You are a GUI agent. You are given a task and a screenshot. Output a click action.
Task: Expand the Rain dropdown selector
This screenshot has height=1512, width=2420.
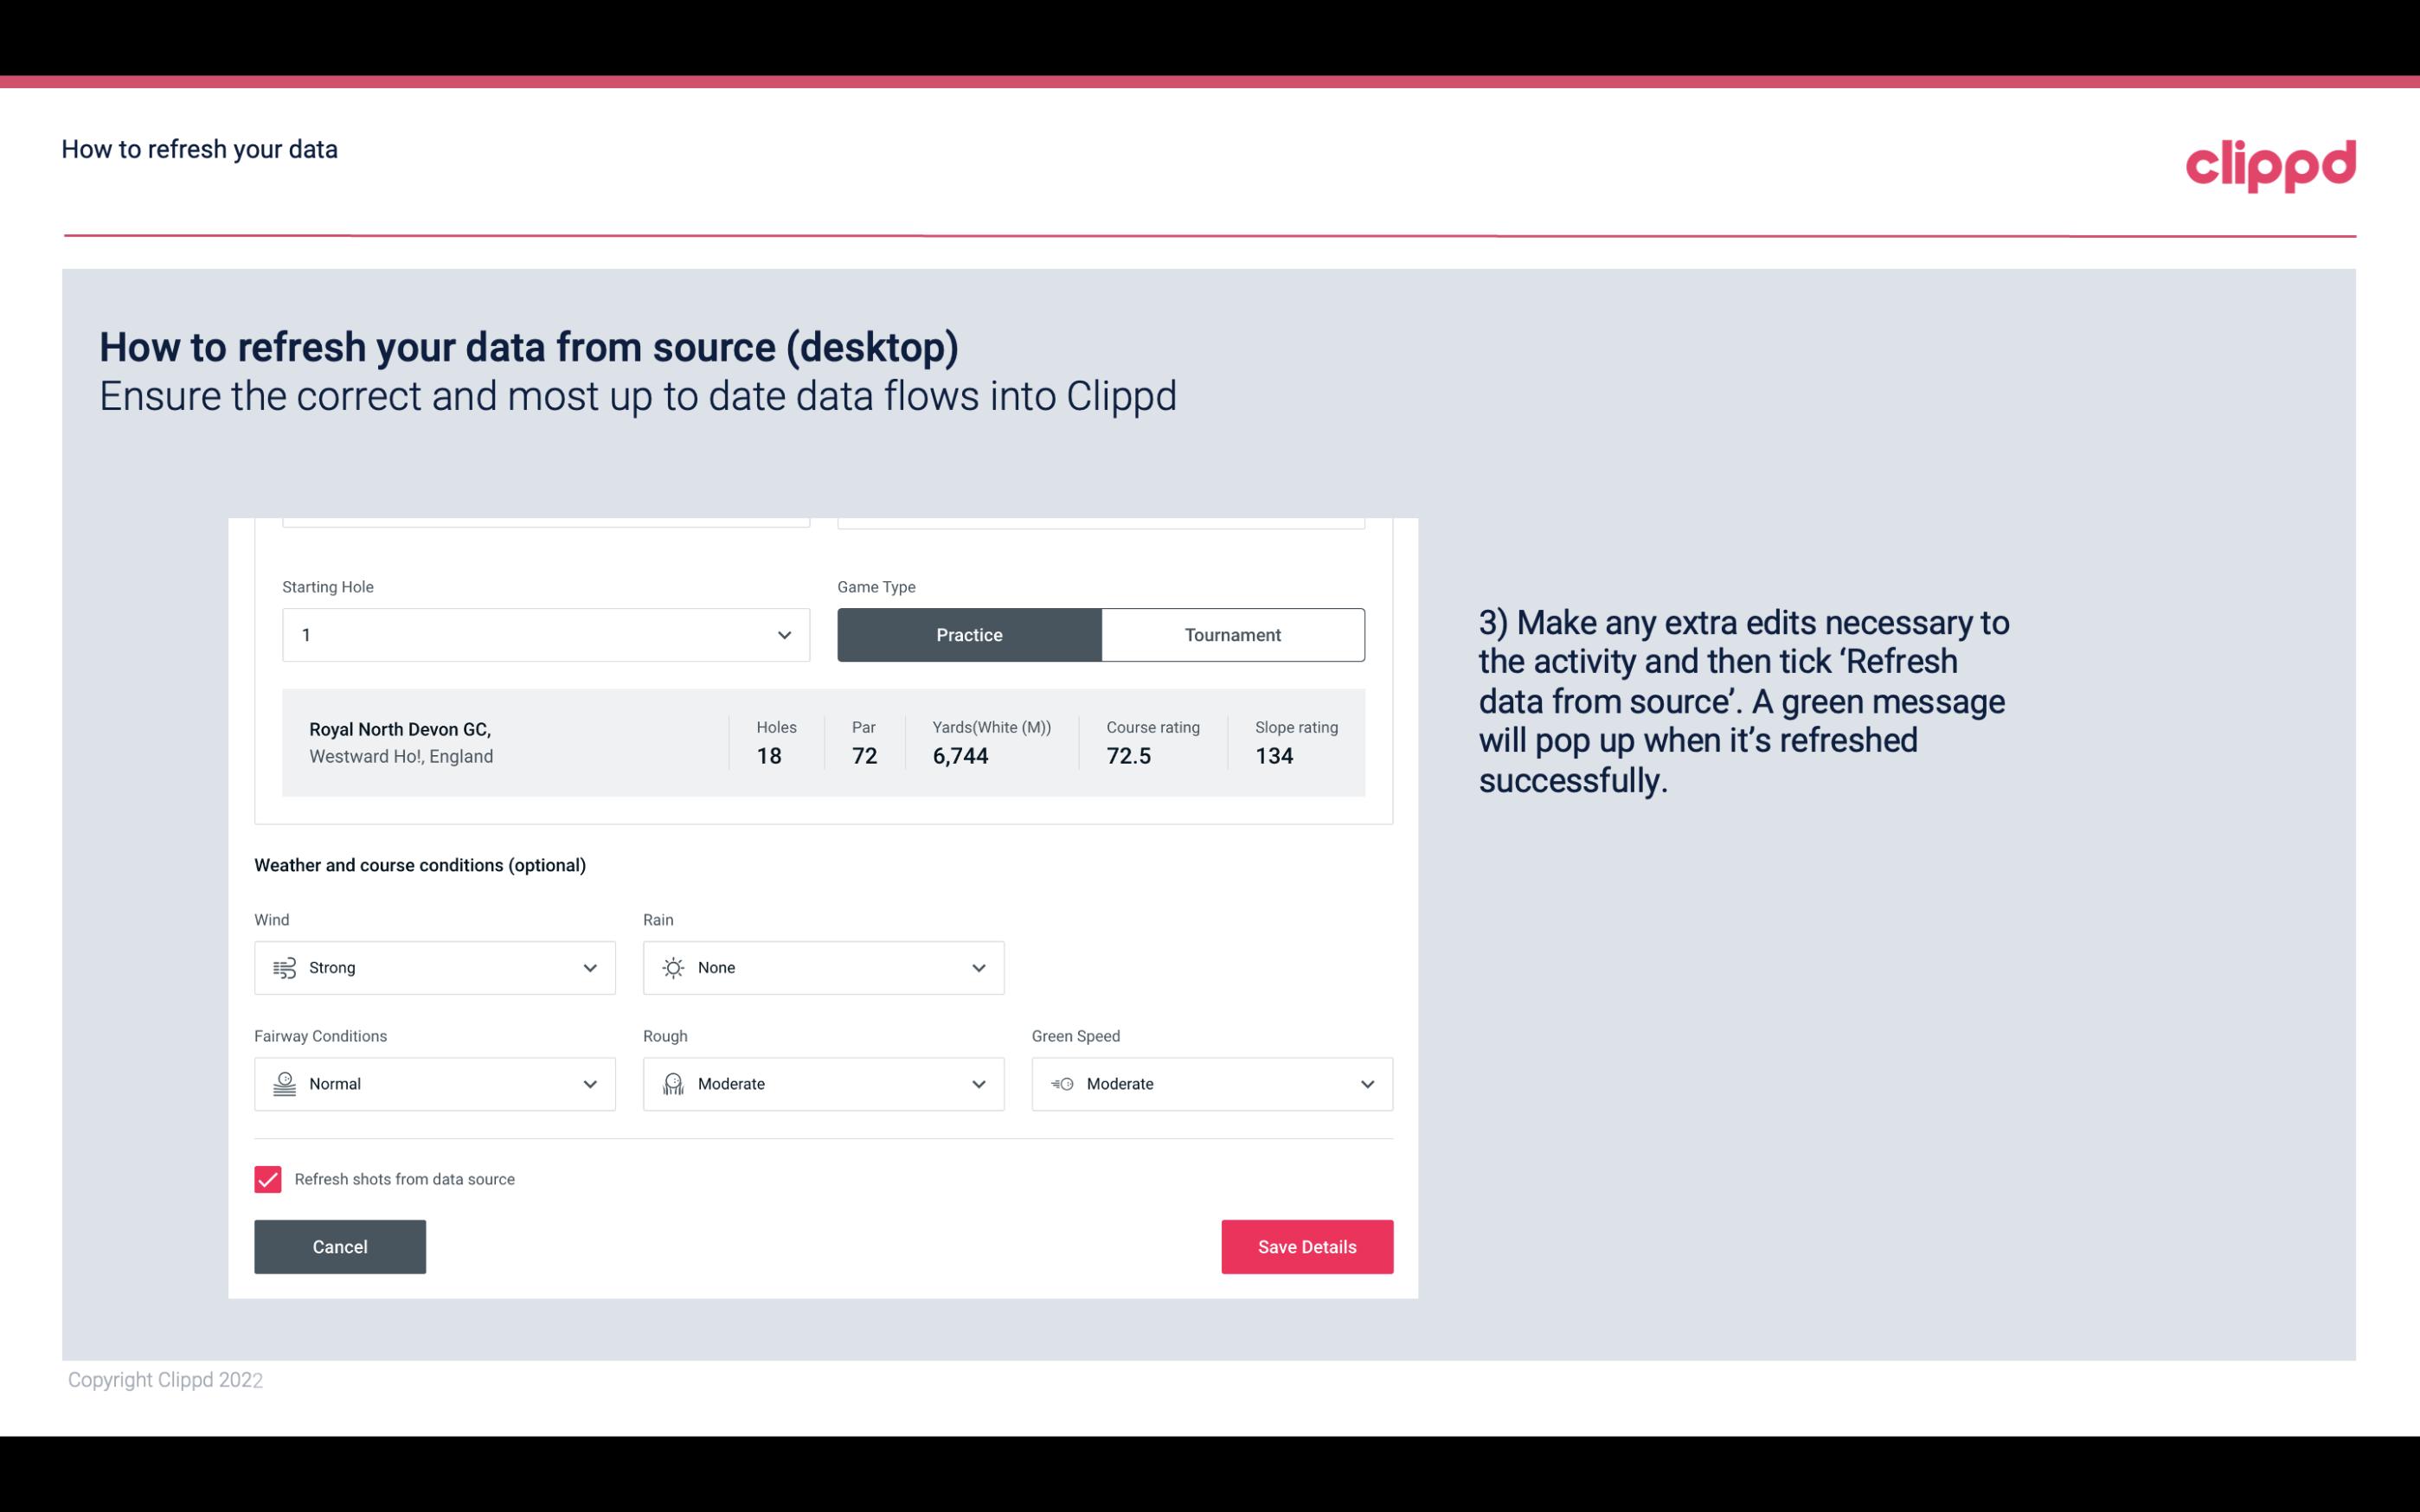click(x=978, y=967)
